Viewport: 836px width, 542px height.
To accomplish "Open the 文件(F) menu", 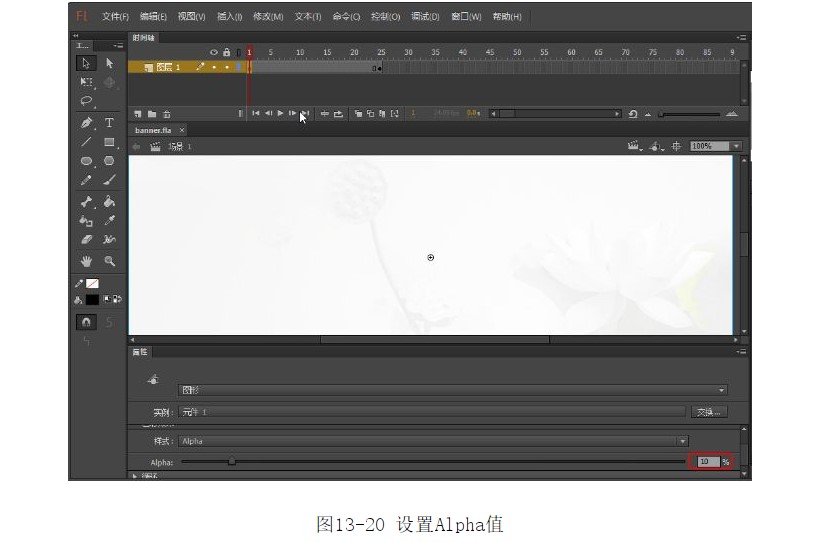I will [x=115, y=17].
